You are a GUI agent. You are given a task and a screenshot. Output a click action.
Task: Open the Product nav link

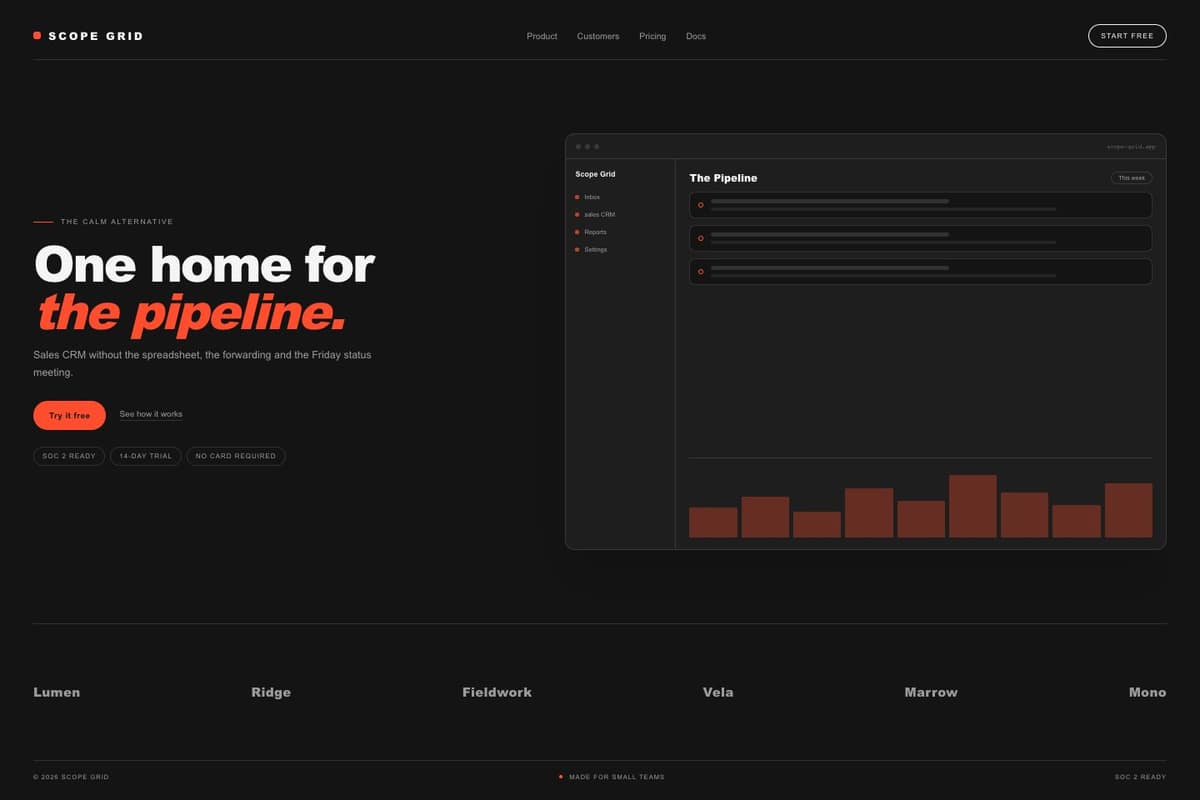(x=542, y=36)
